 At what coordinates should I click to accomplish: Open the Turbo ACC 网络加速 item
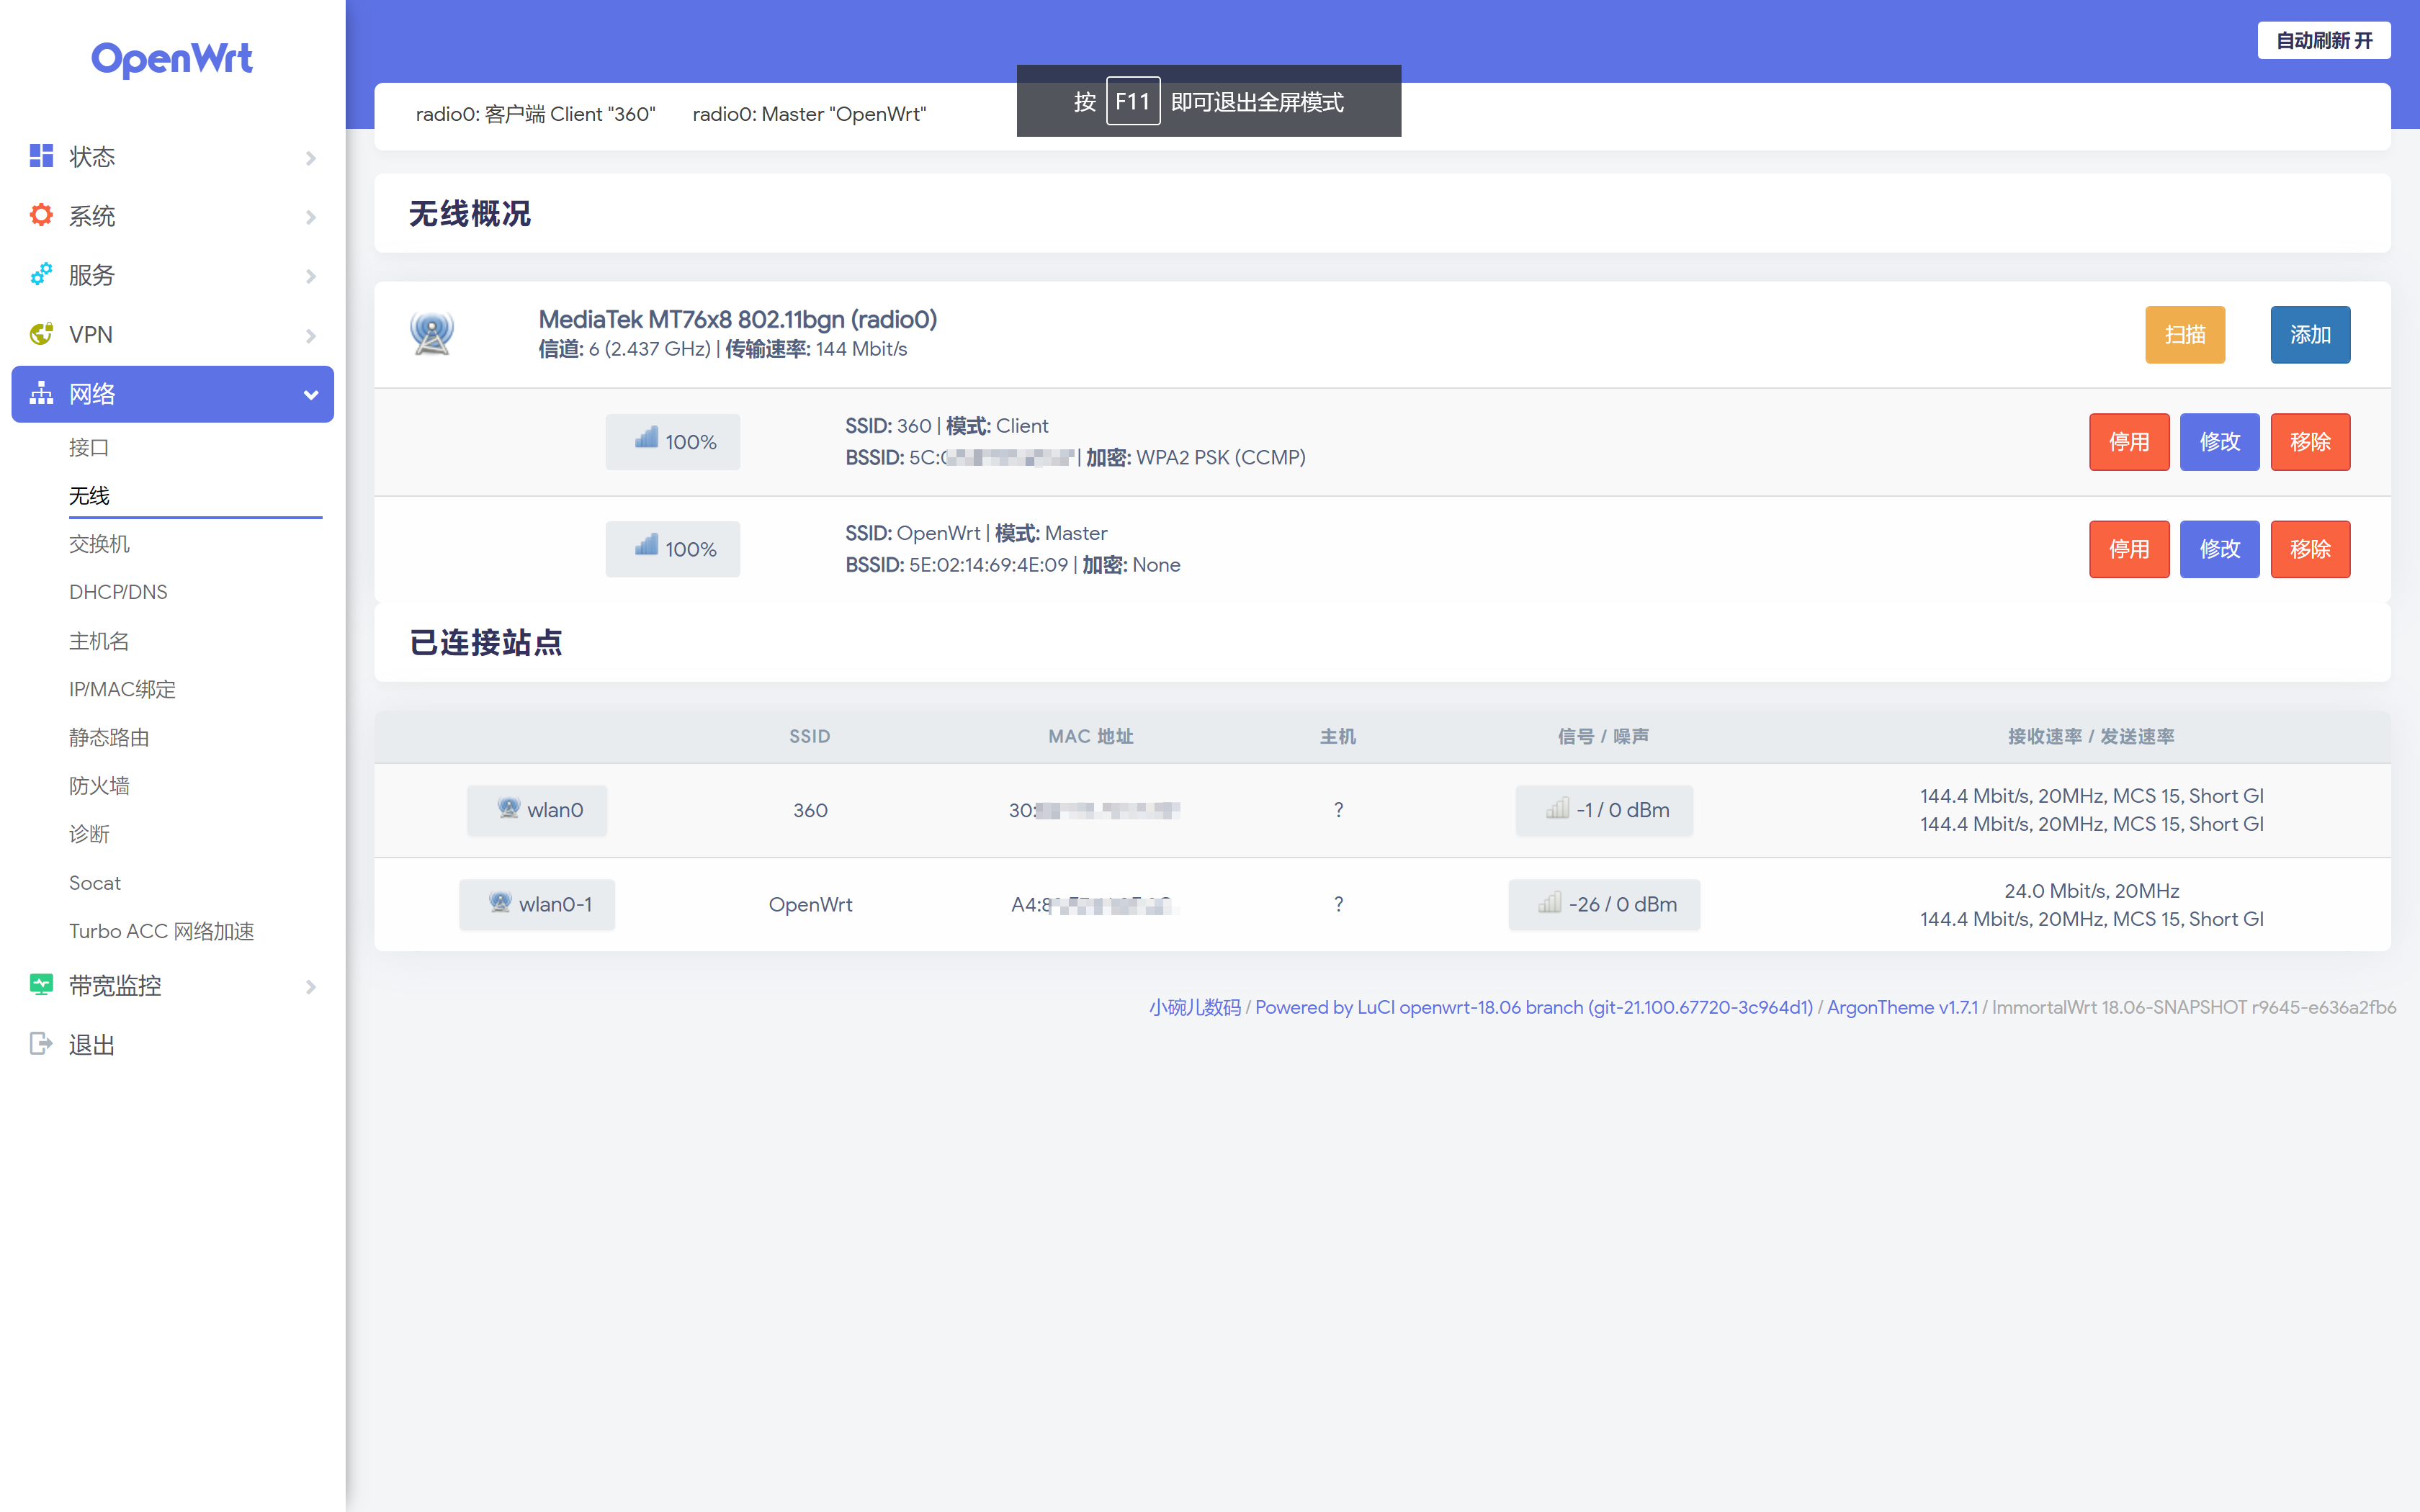pyautogui.click(x=161, y=931)
